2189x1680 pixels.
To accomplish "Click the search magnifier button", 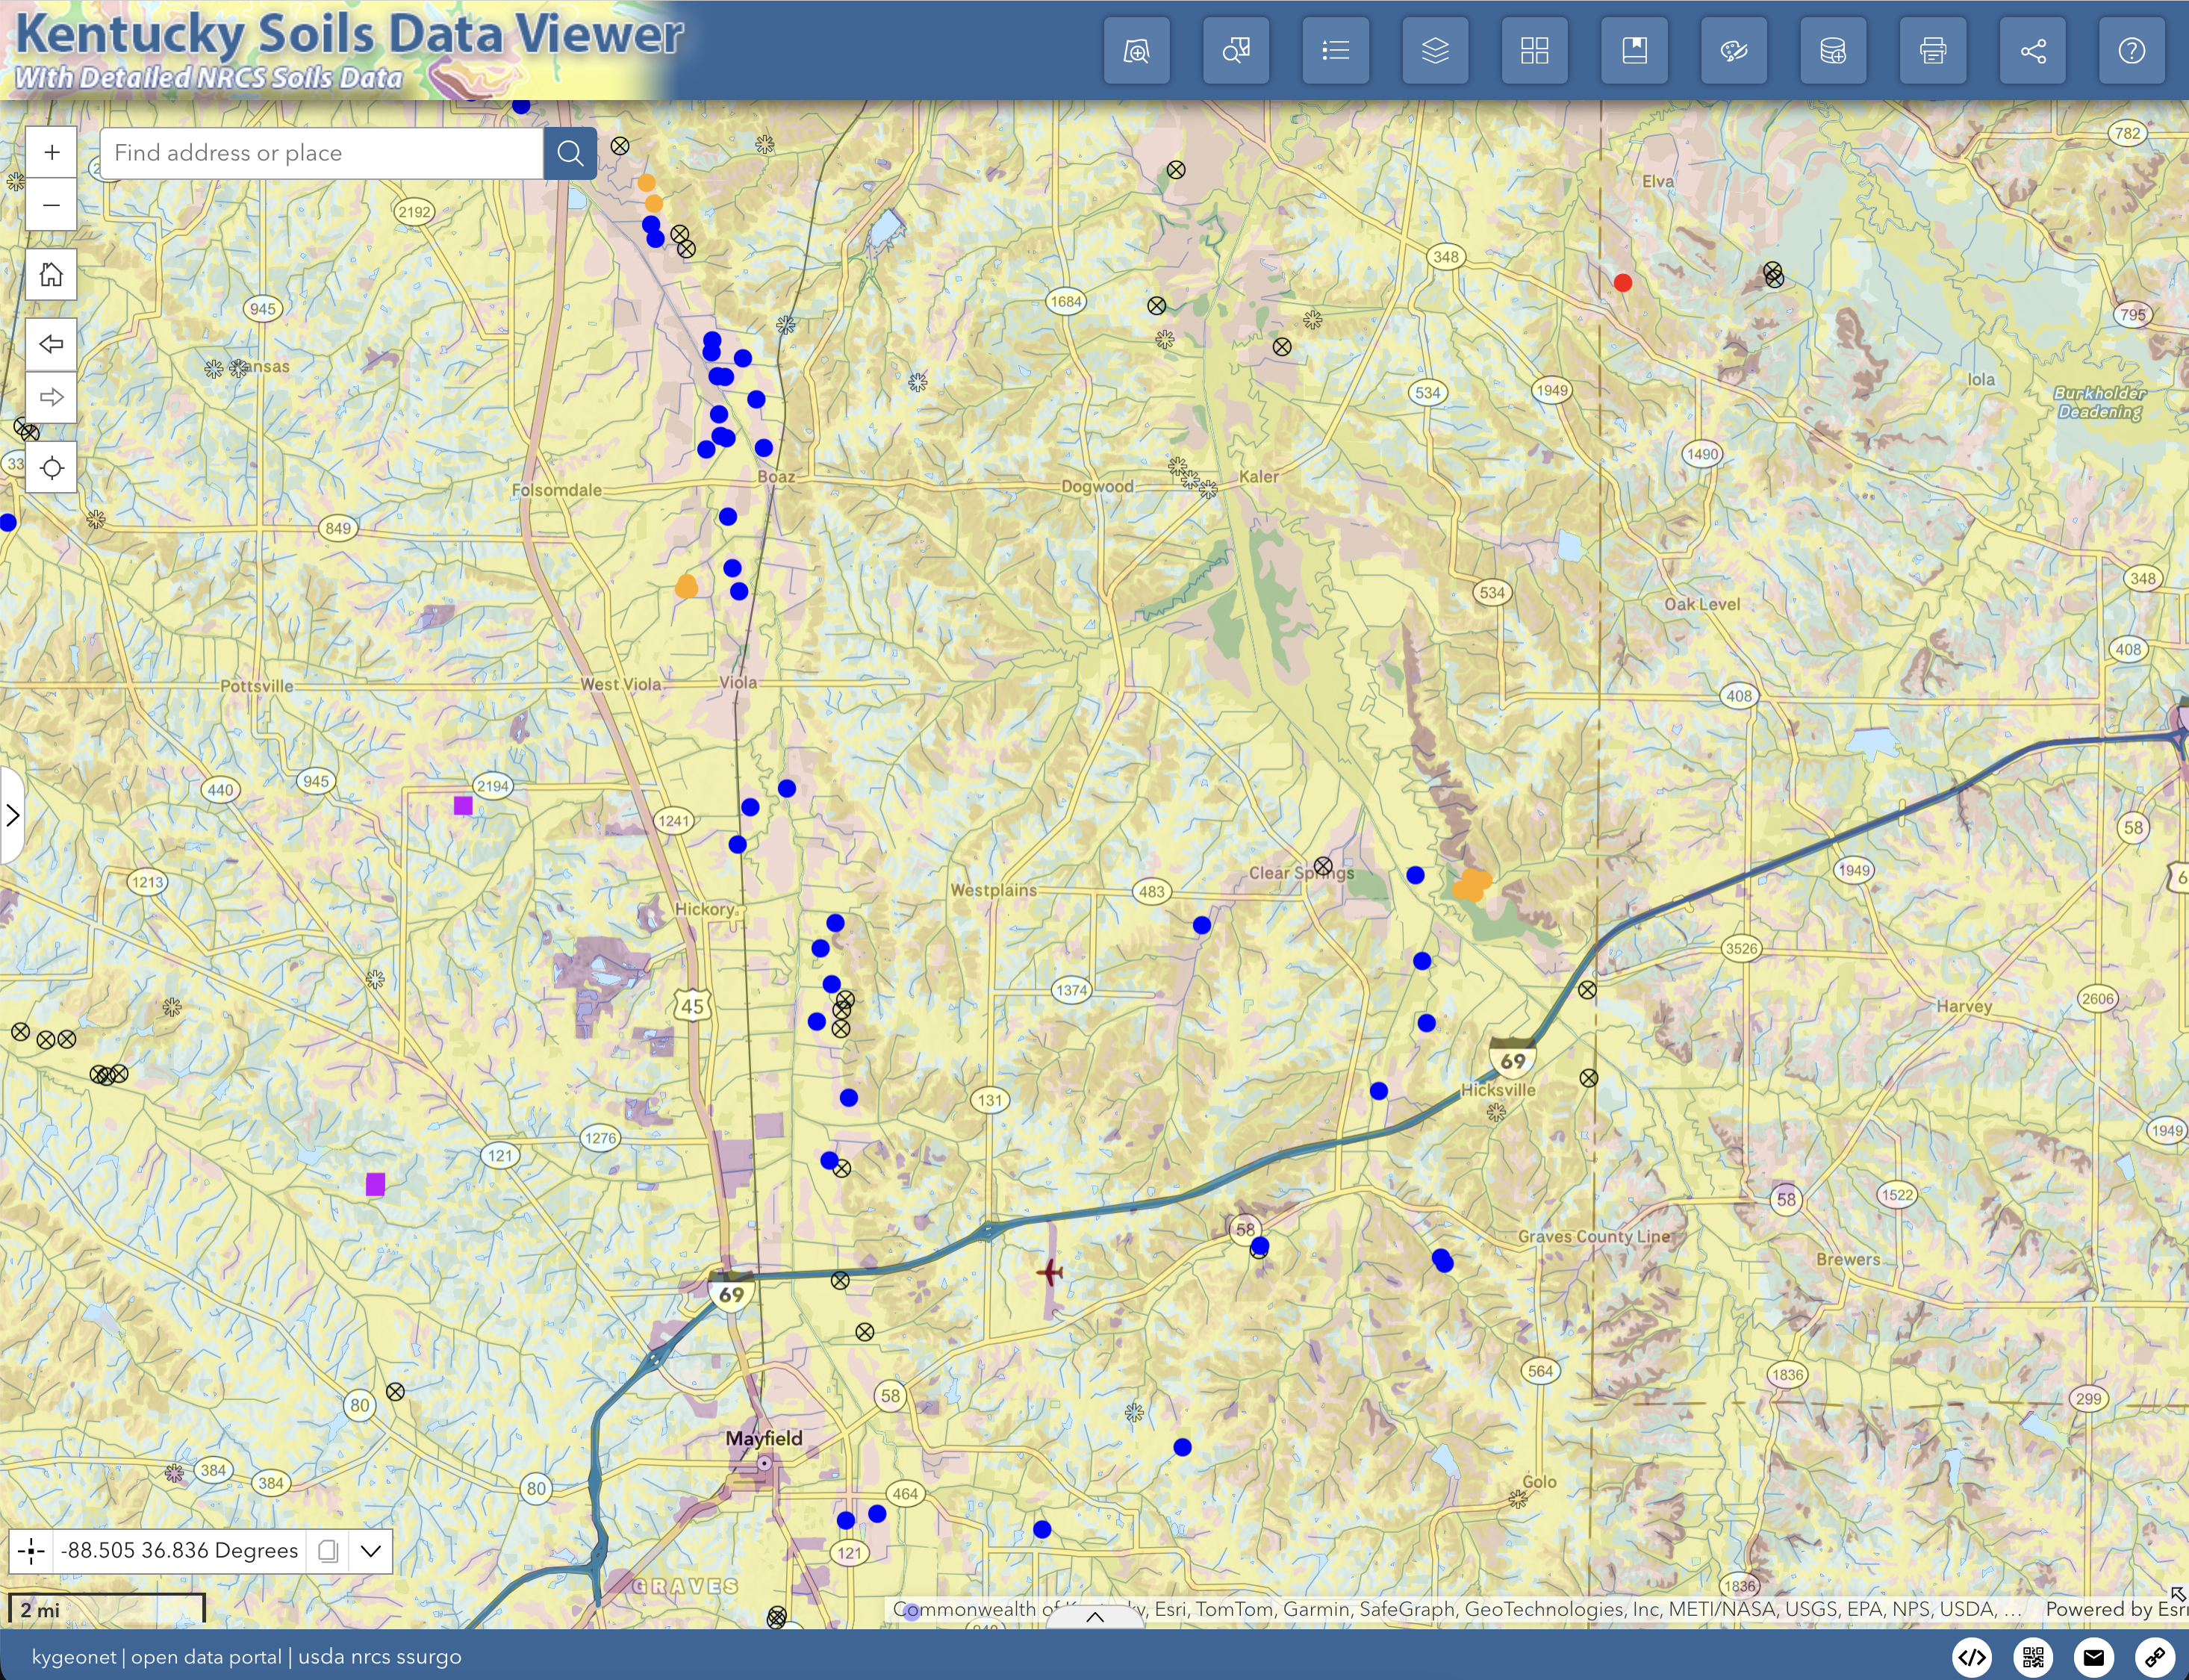I will 570,153.
